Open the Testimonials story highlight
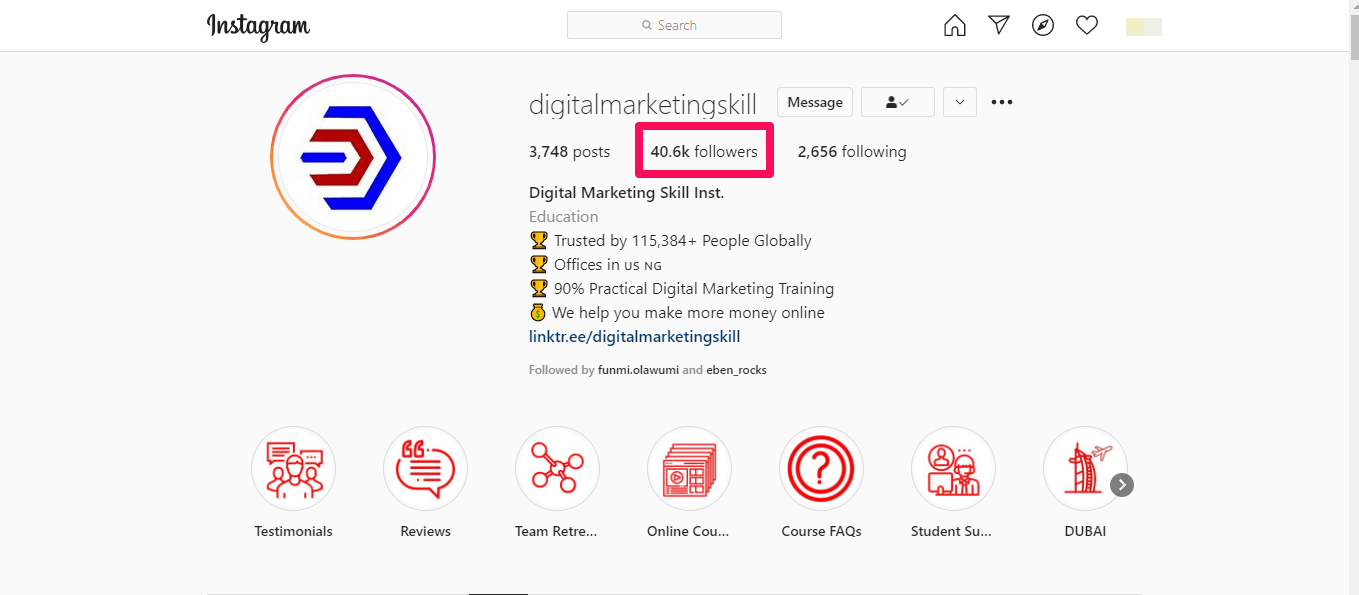This screenshot has height=595, width=1359. pos(293,469)
